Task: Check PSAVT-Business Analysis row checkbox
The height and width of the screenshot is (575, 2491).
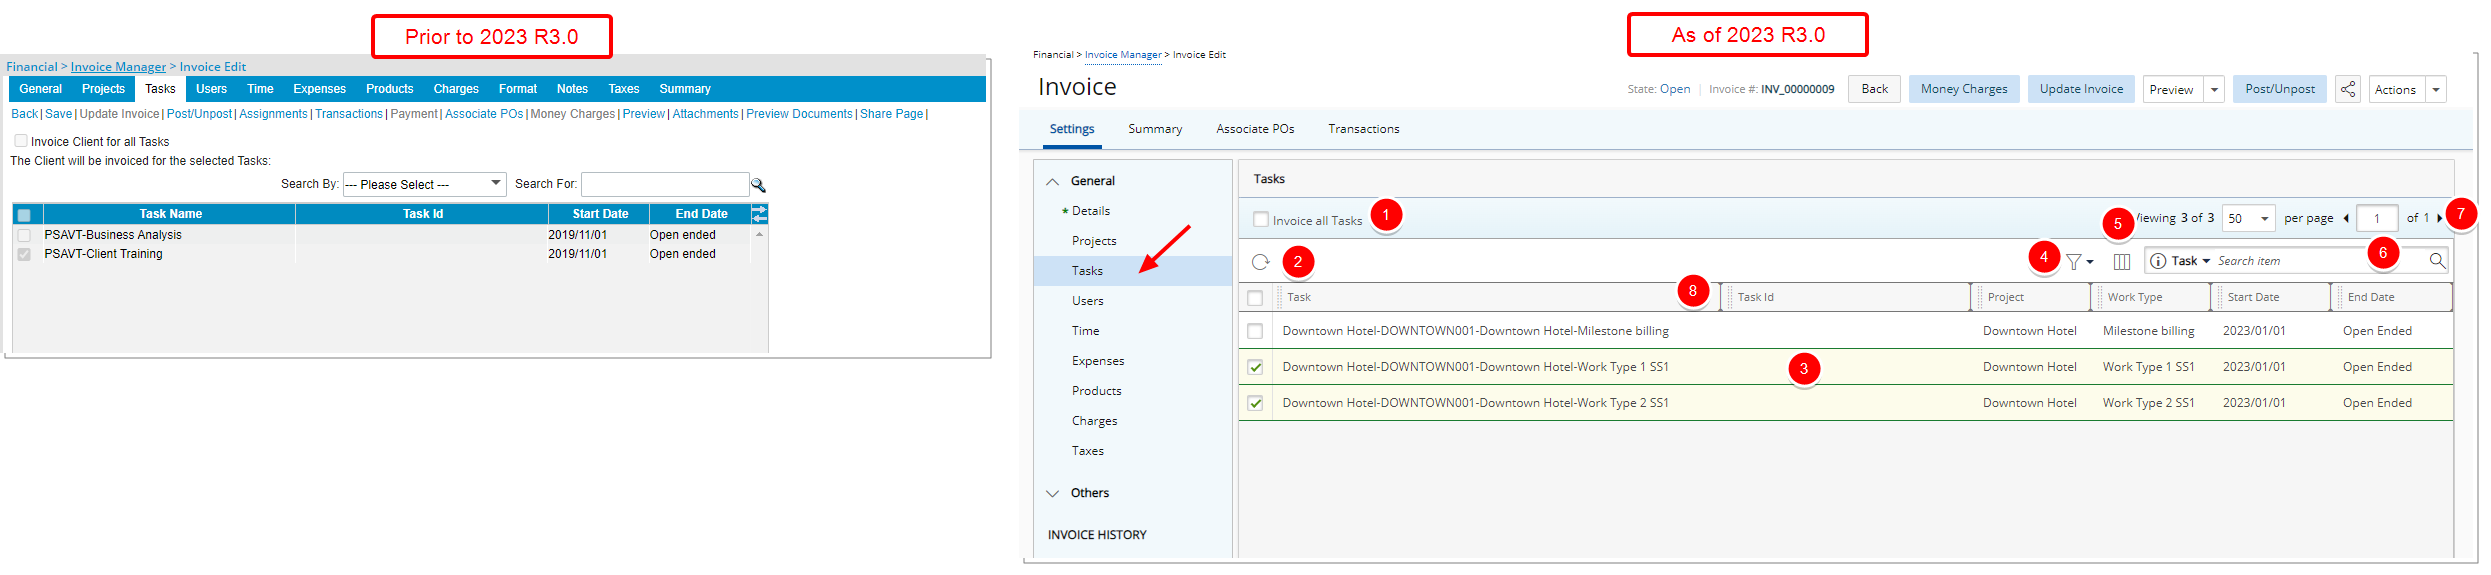Action: point(24,235)
